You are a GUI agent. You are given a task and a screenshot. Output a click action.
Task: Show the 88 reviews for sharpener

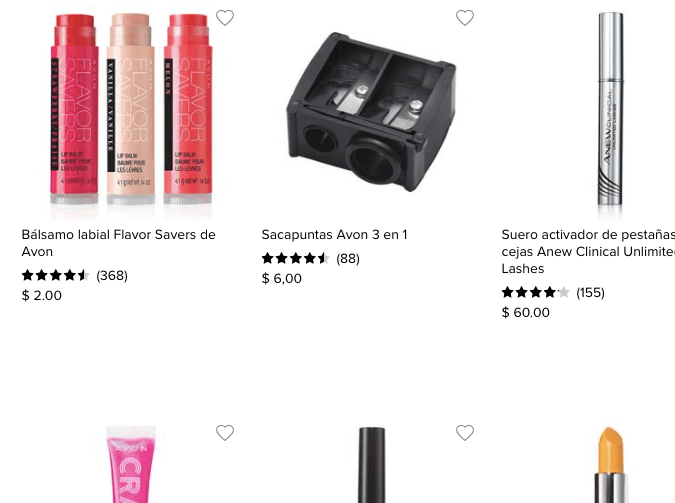(348, 258)
